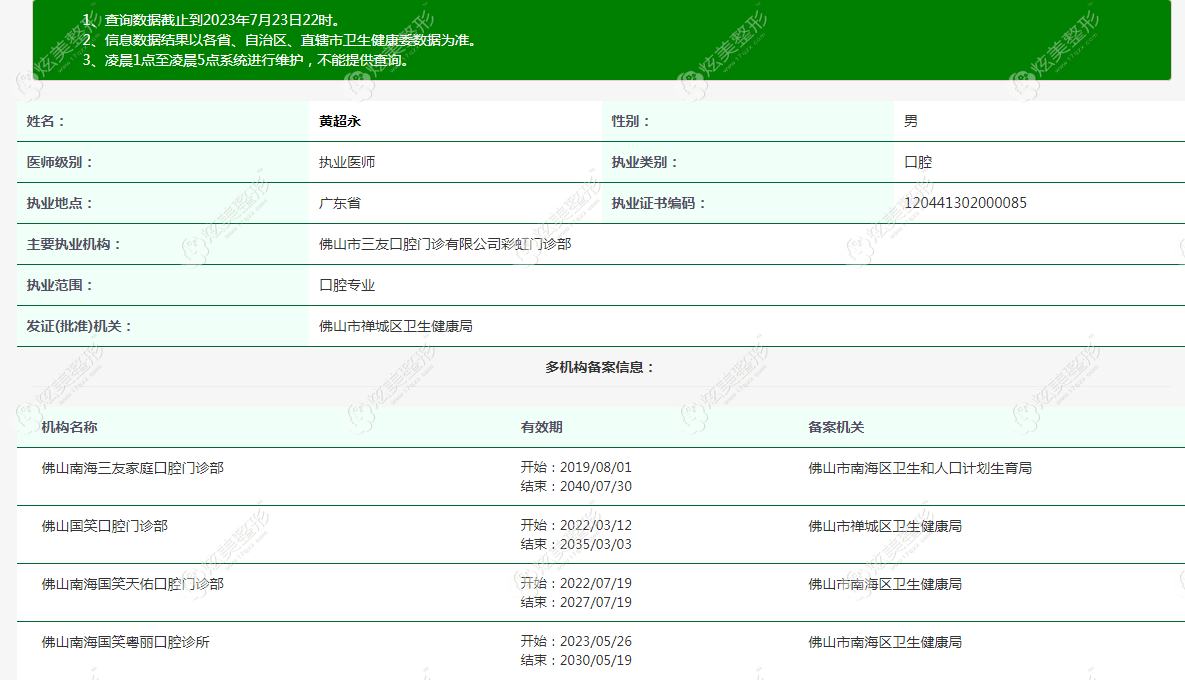
Task: Click the start date 2019/08/01
Action: tap(596, 467)
